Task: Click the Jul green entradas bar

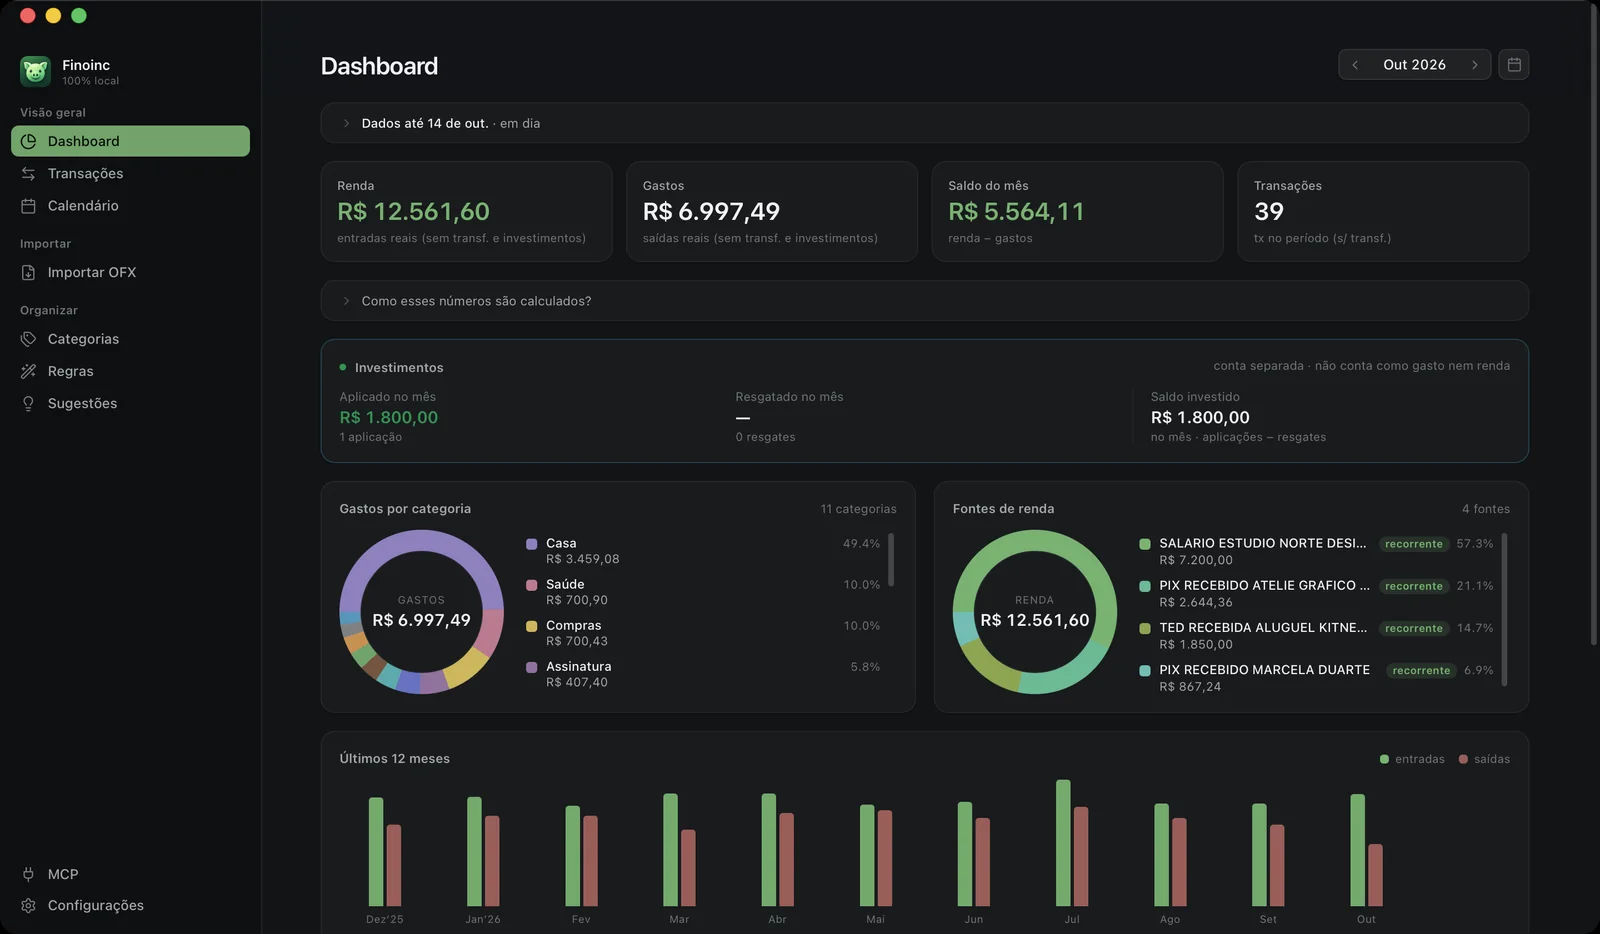Action: (1063, 843)
